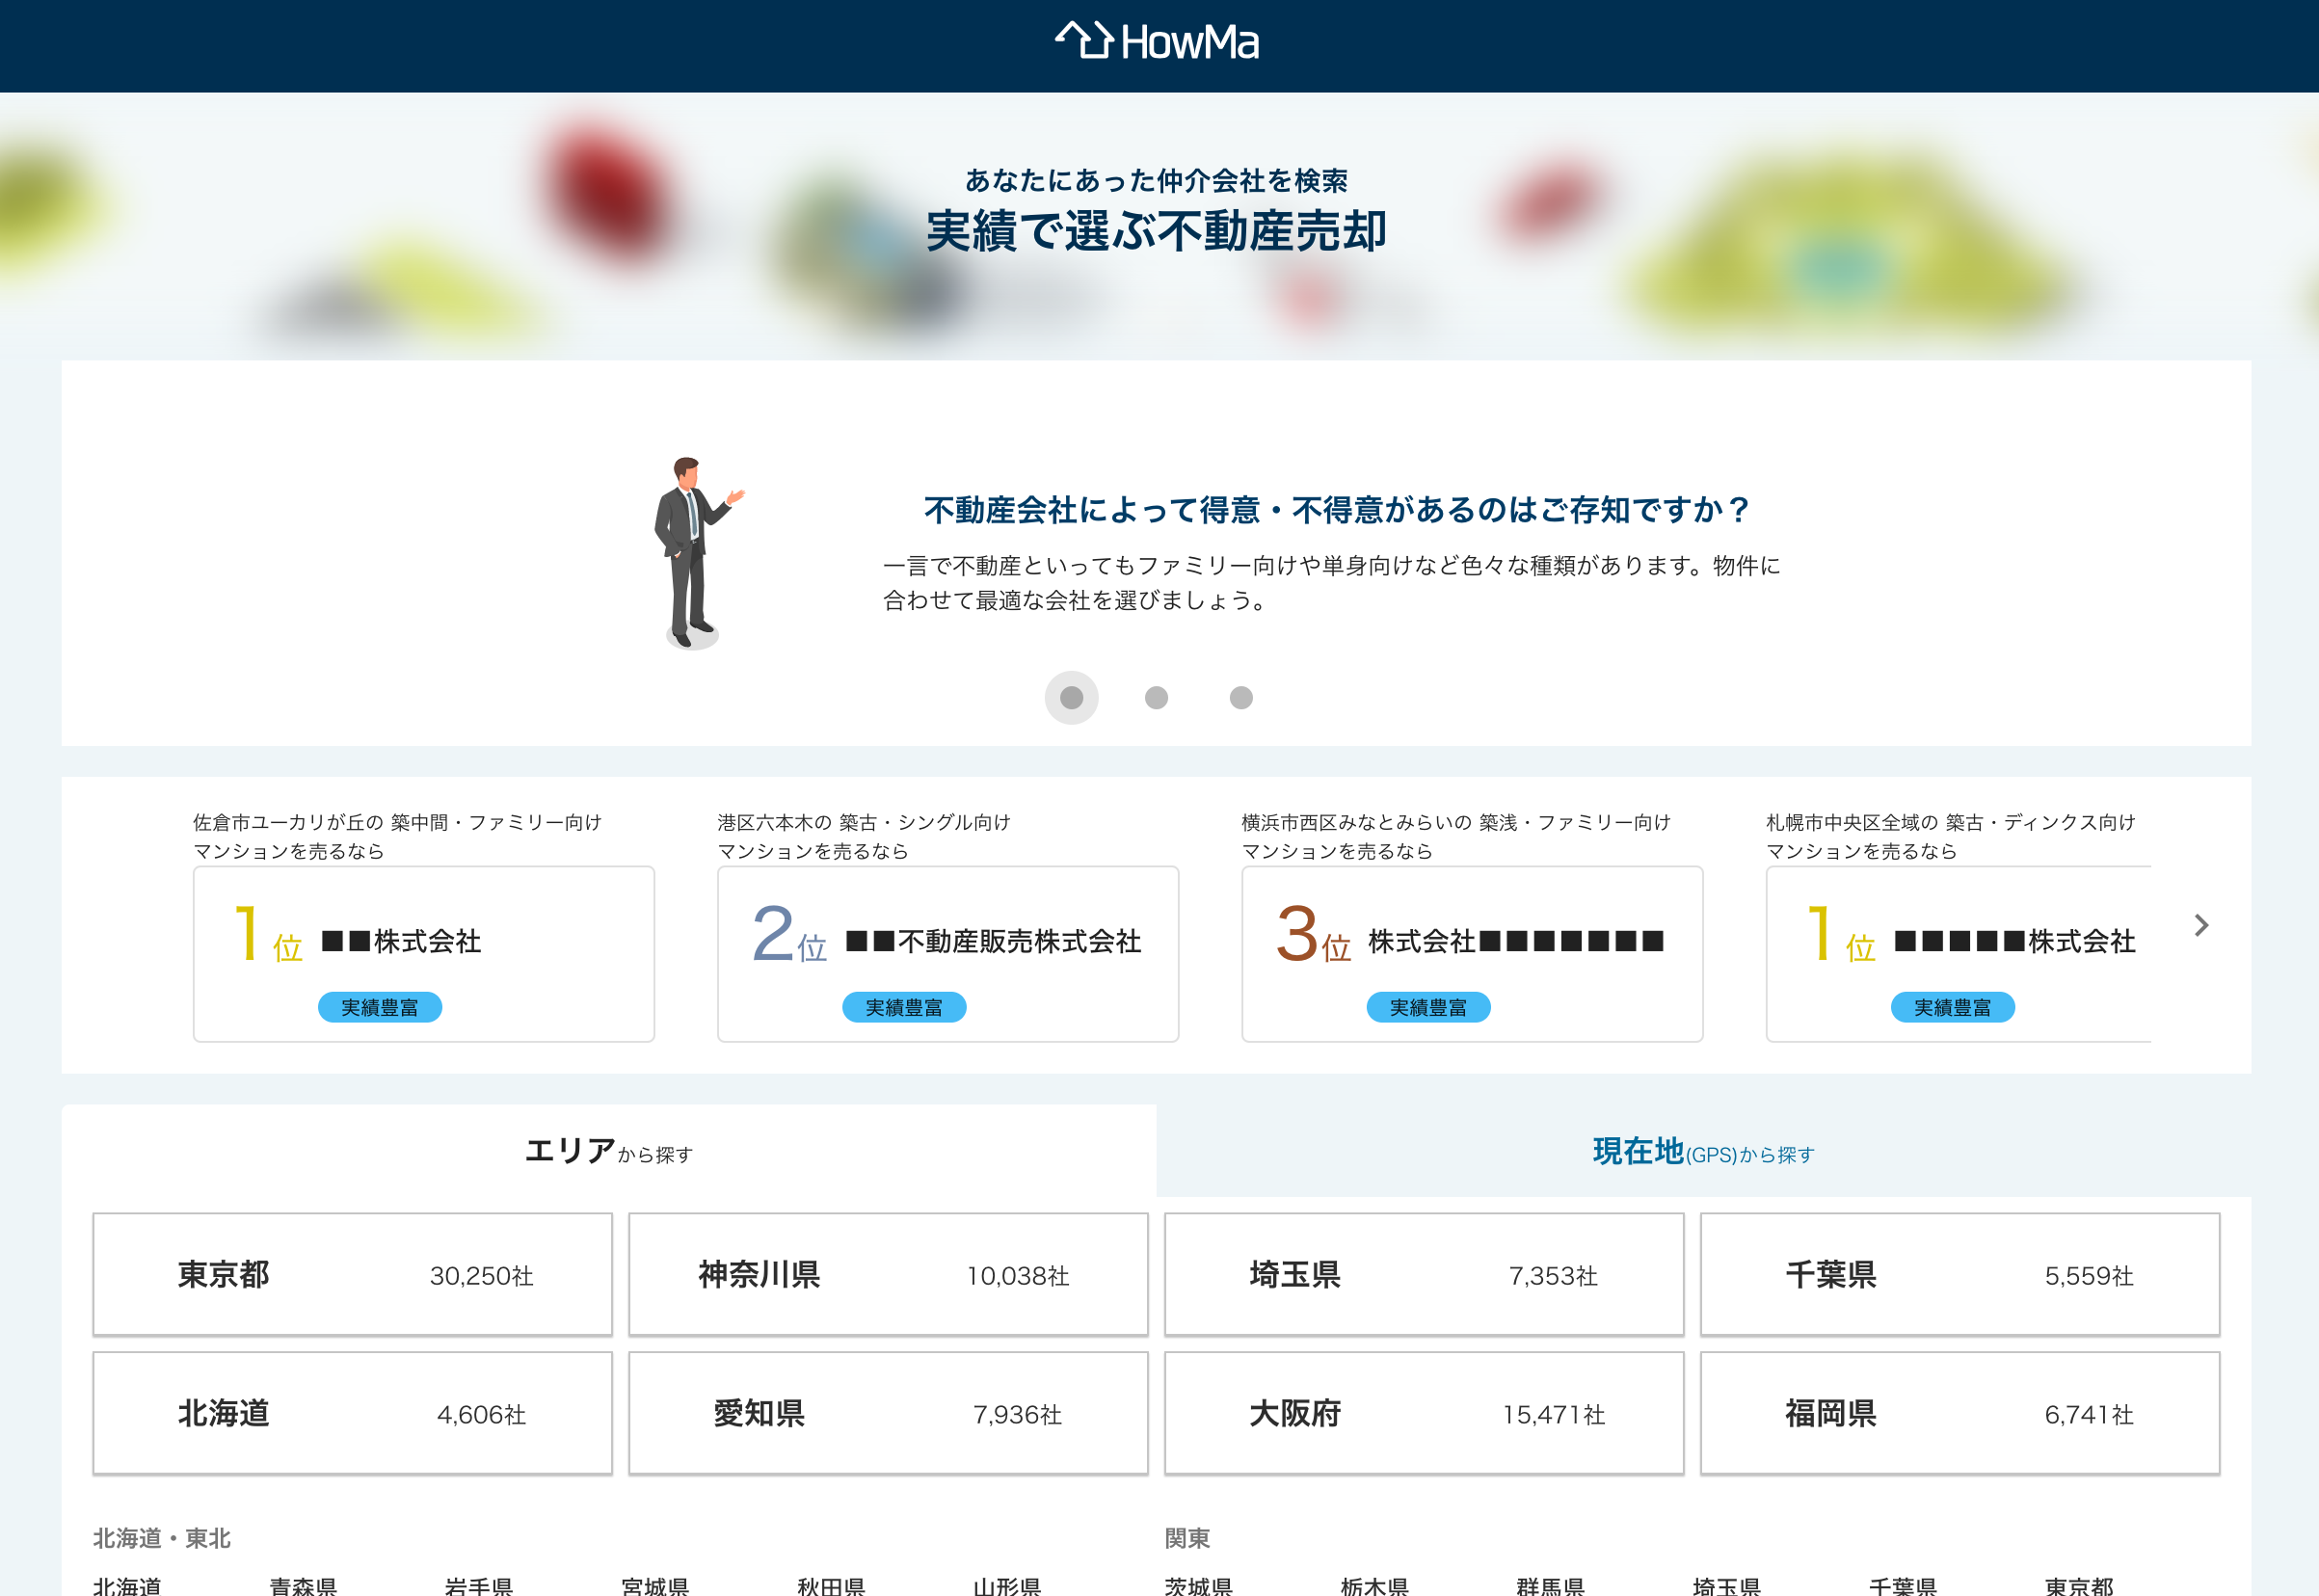Screen dimensions: 2319x1596
Task: Open the 大阪府 15,471社 area
Action: (1423, 1412)
